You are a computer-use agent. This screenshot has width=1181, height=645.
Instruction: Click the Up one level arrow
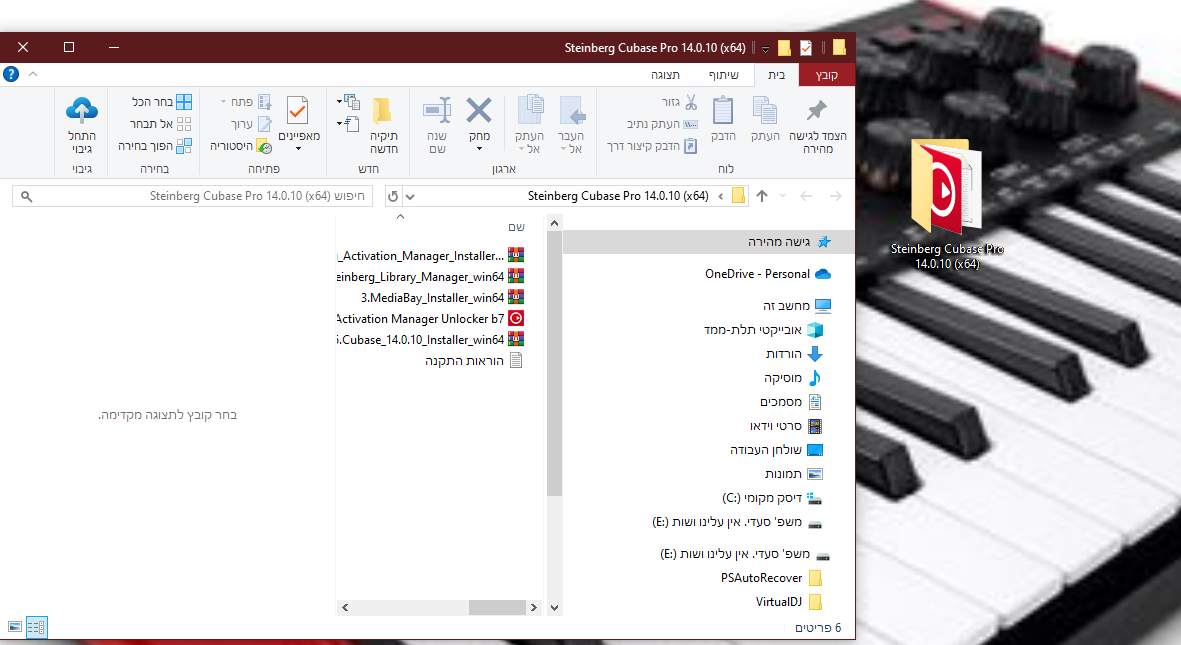click(762, 196)
